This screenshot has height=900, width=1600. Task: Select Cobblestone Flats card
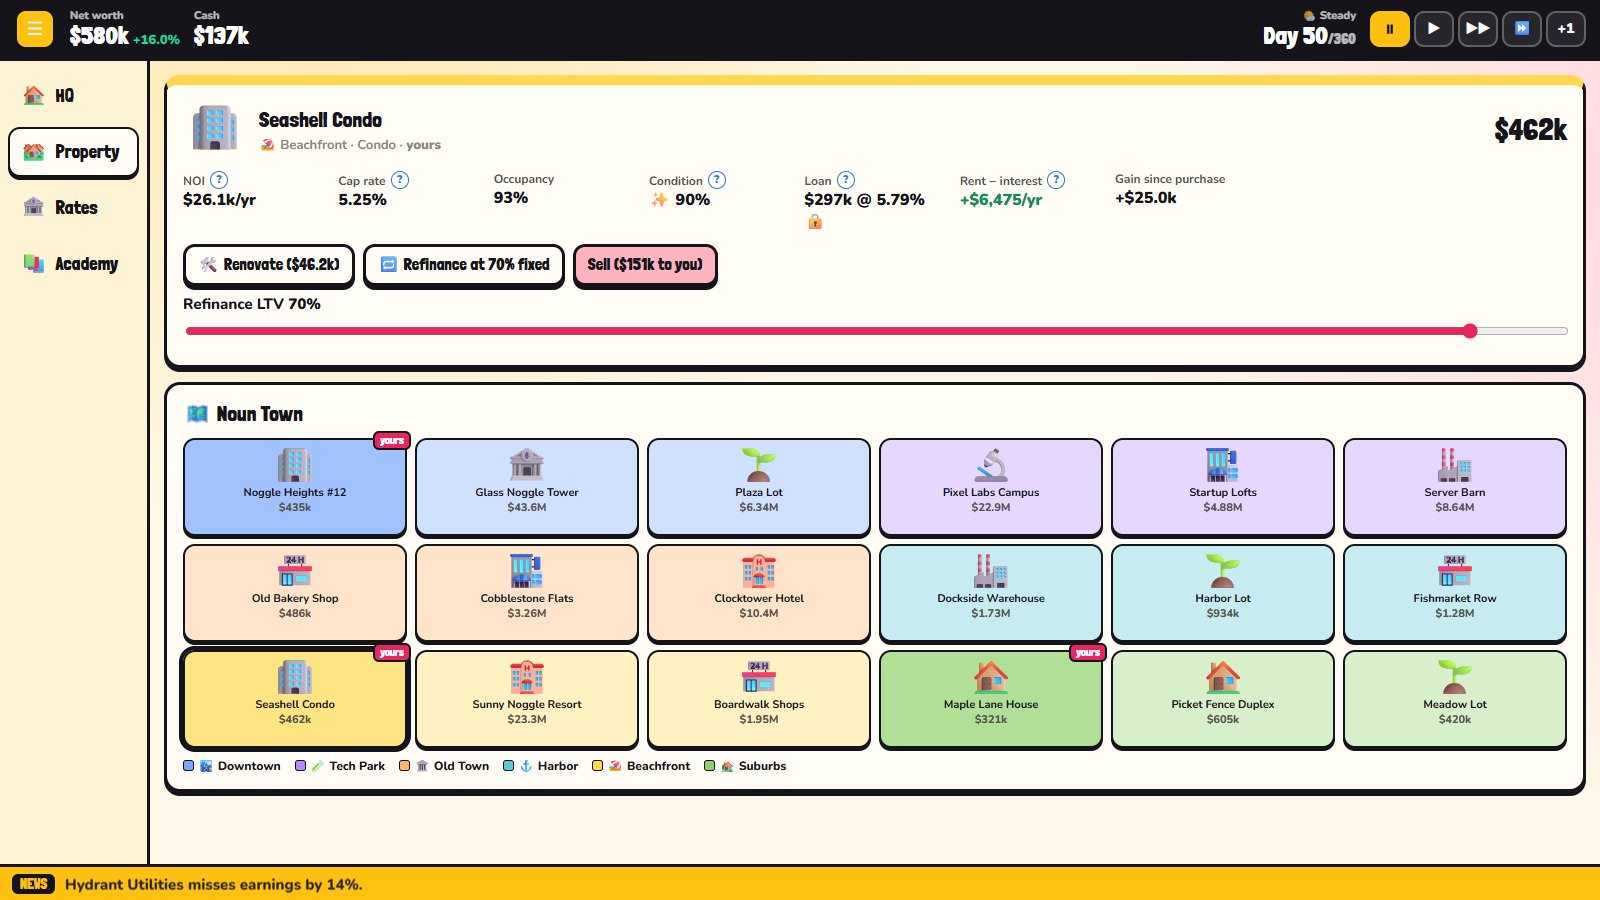527,593
